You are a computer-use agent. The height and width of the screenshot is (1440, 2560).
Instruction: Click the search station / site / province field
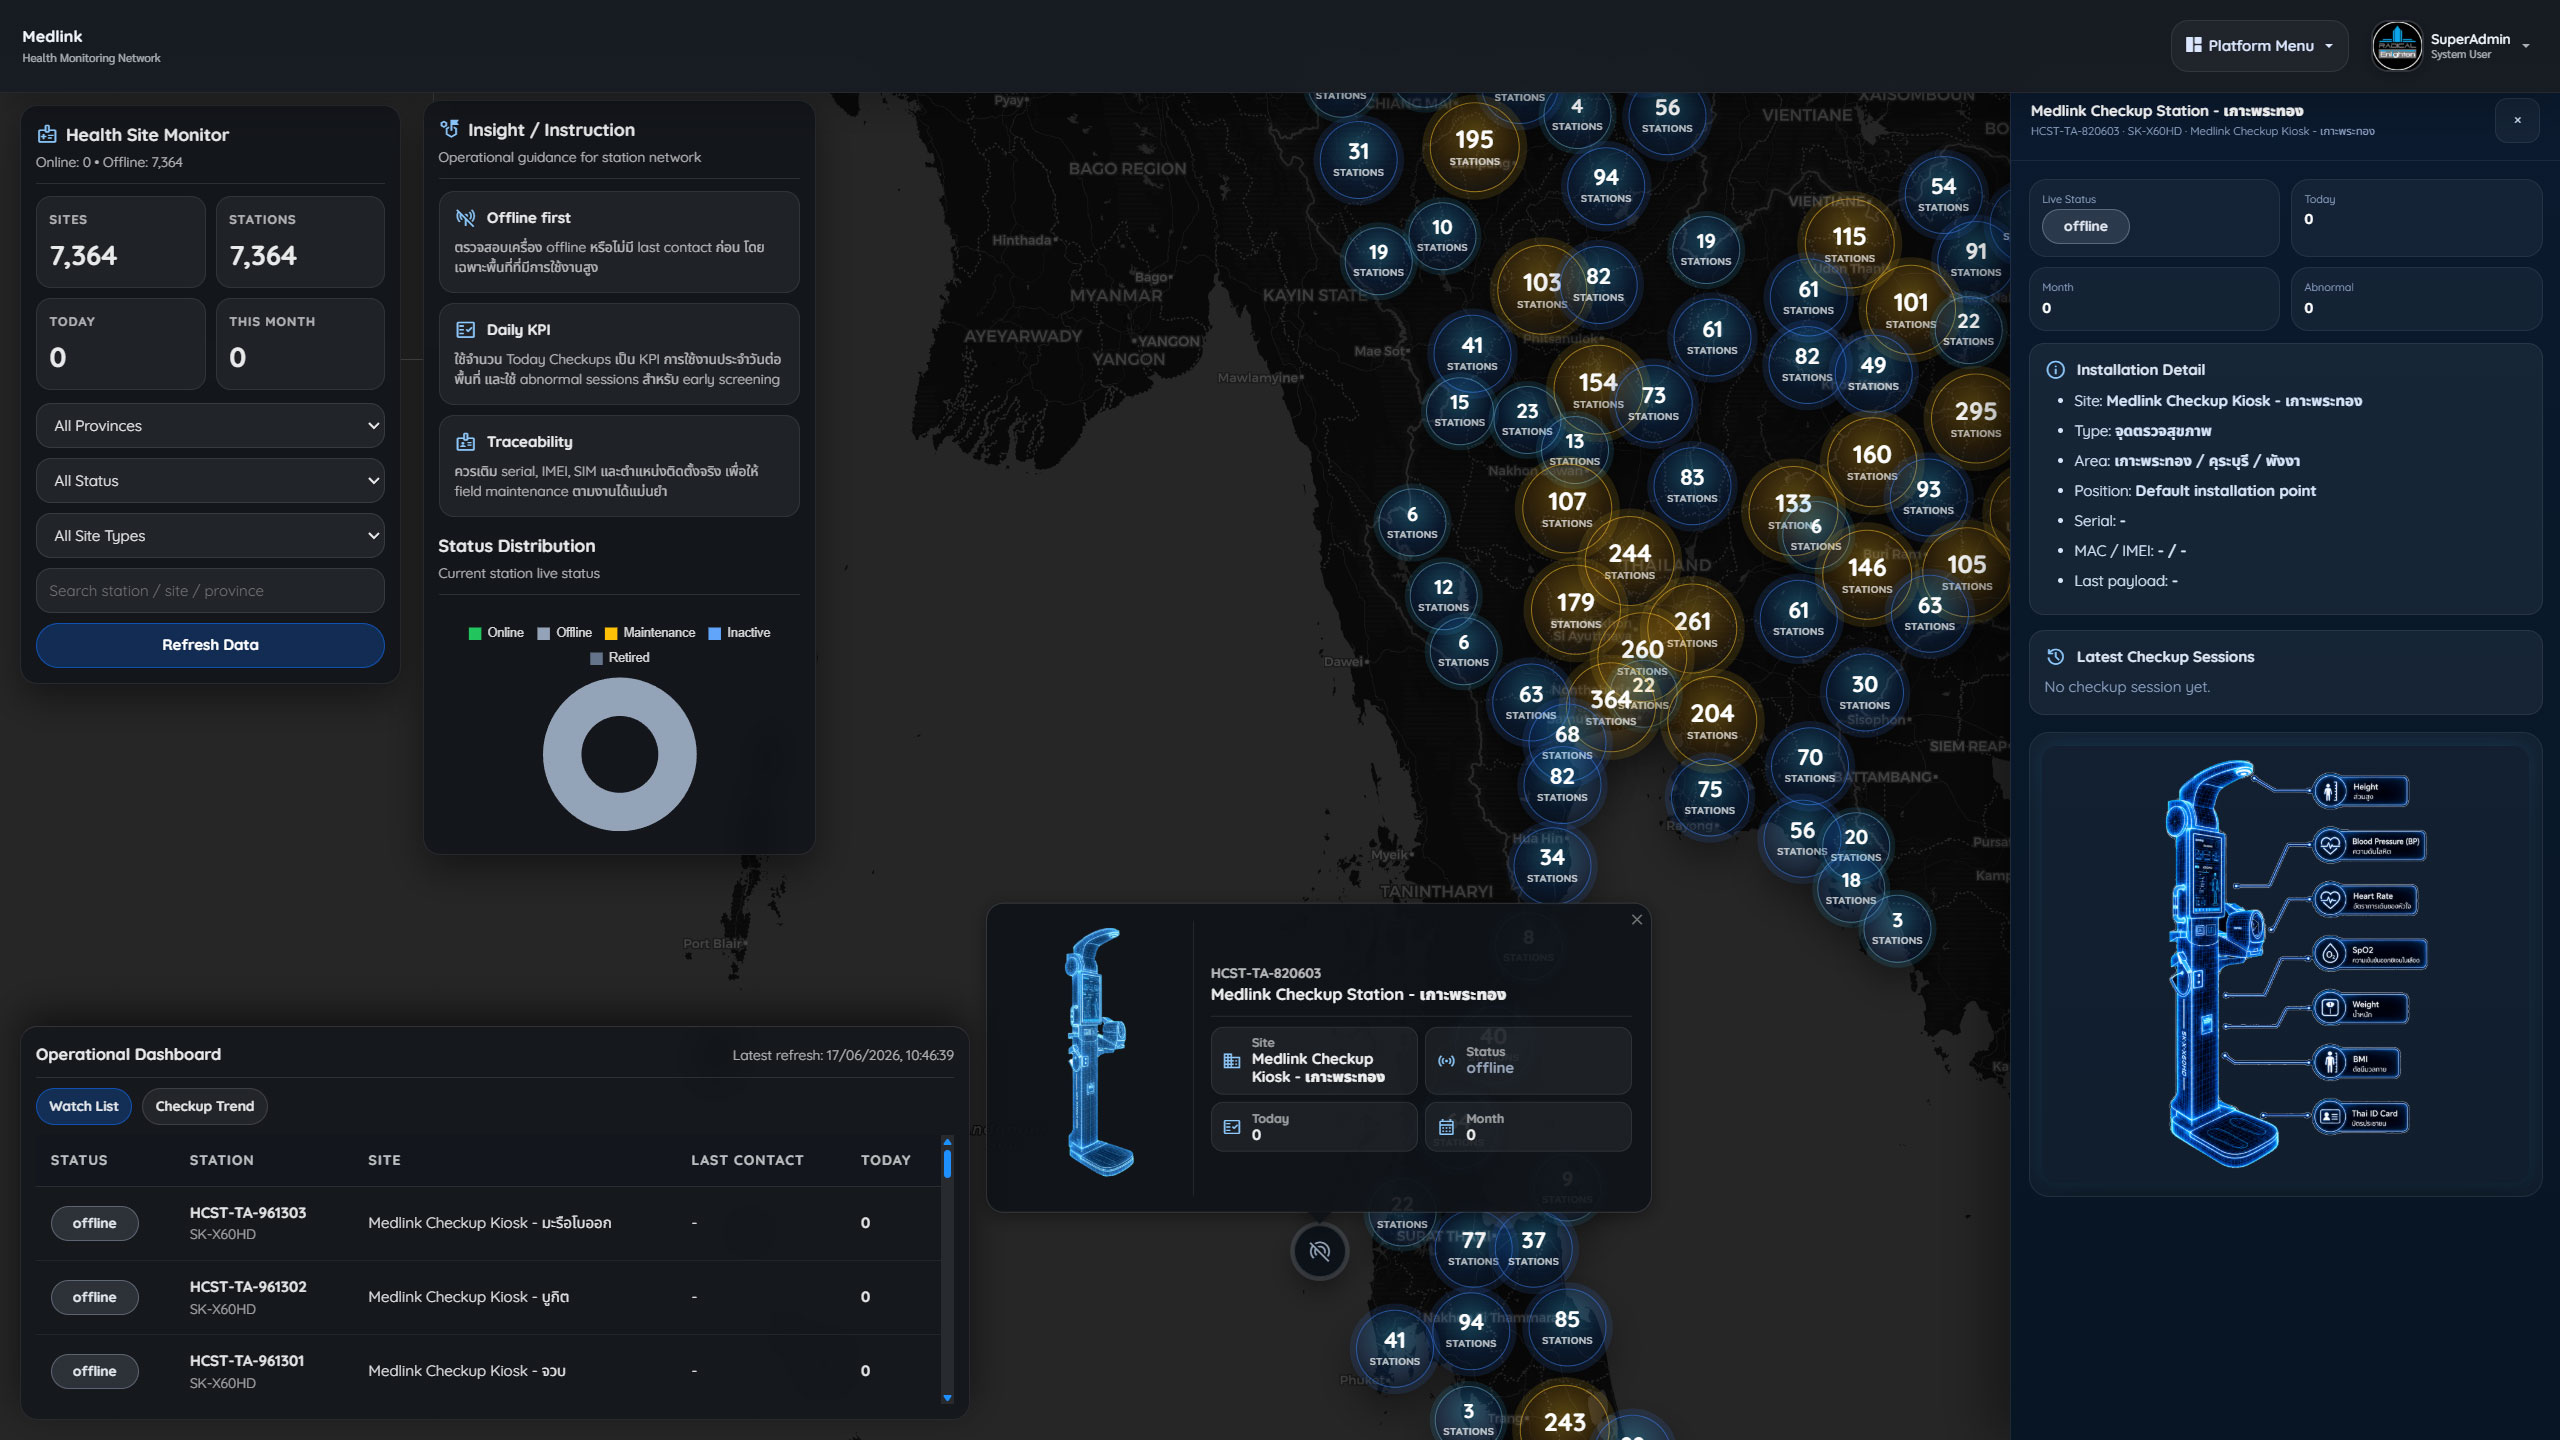tap(210, 591)
